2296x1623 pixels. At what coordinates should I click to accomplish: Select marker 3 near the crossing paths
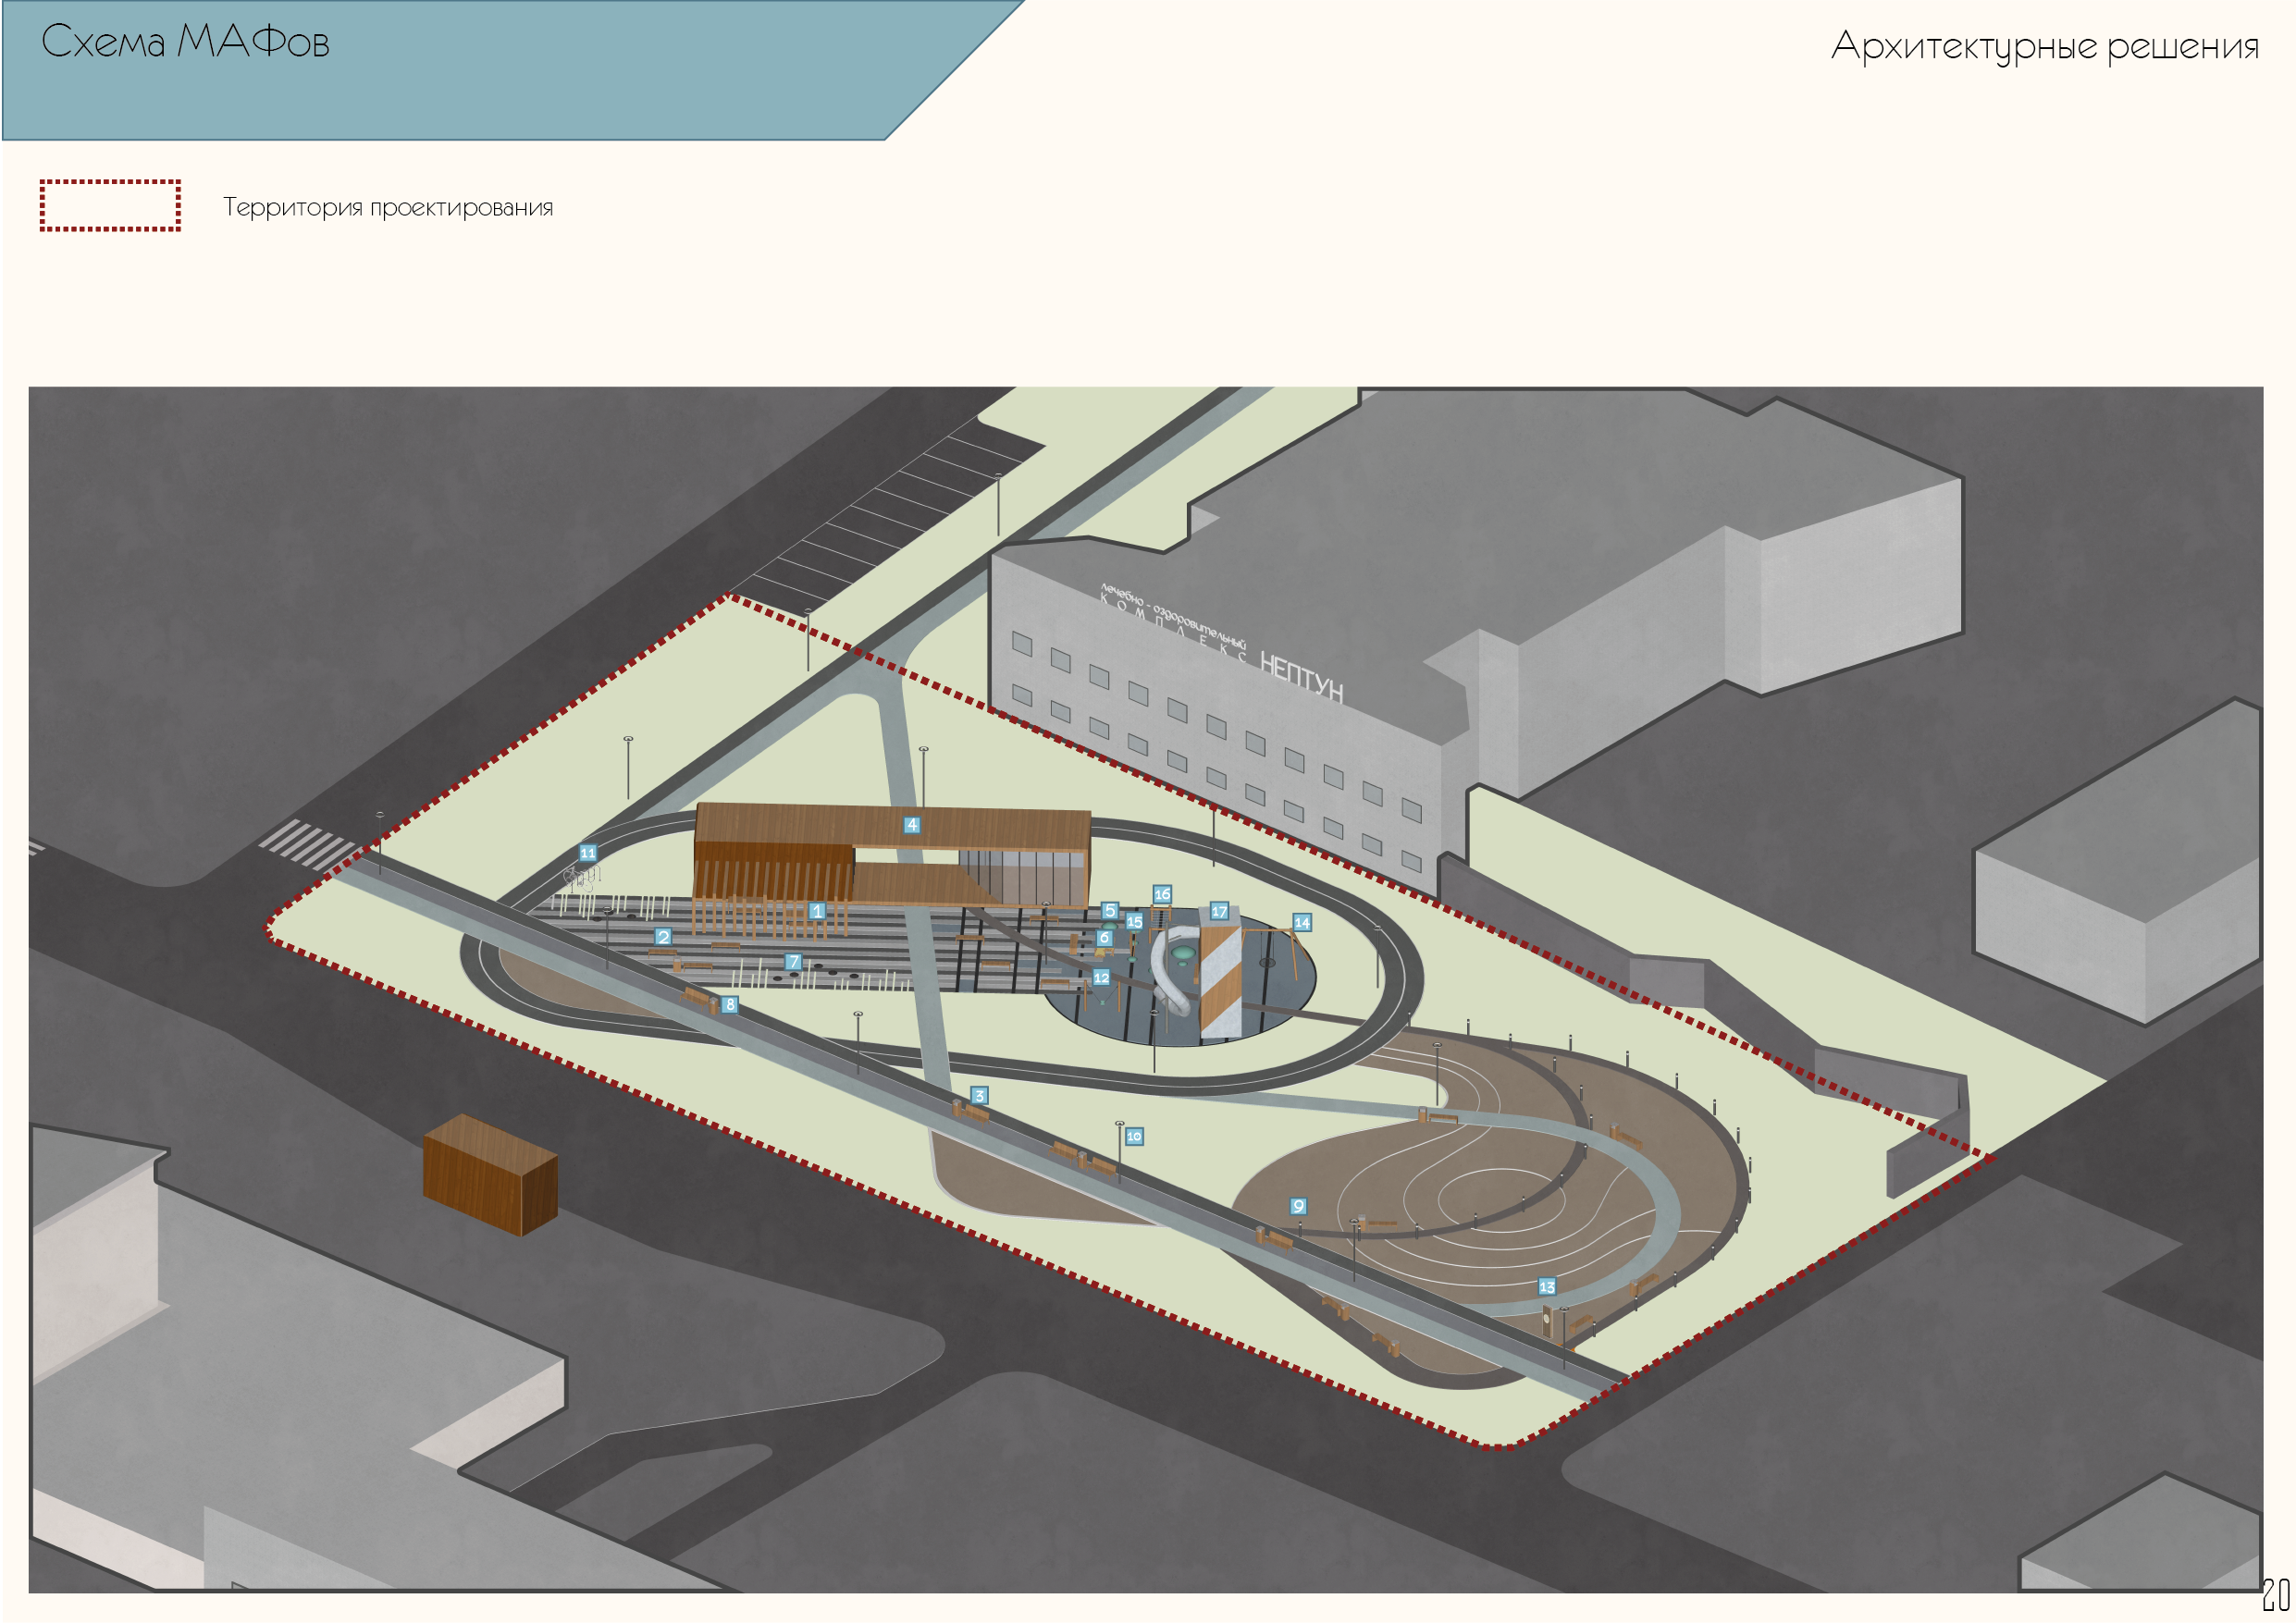pyautogui.click(x=979, y=1096)
